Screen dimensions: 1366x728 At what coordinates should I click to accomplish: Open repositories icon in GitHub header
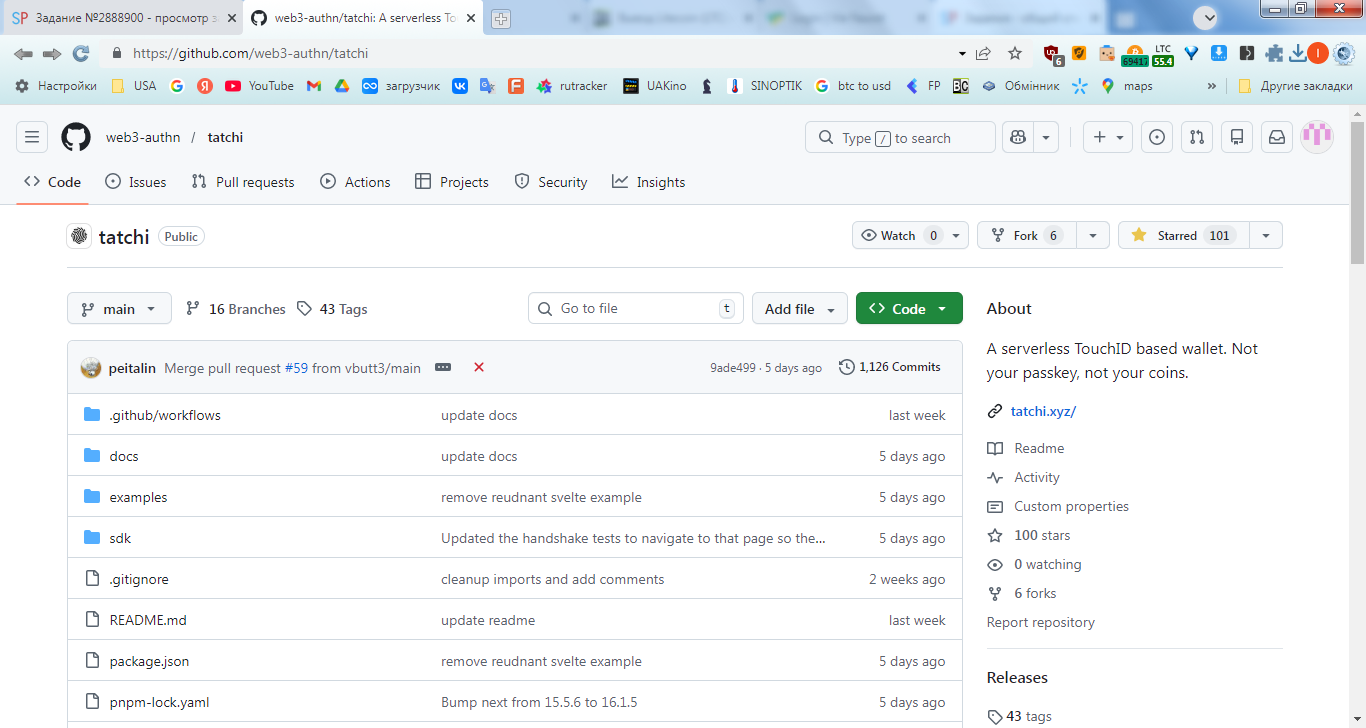coord(1237,137)
